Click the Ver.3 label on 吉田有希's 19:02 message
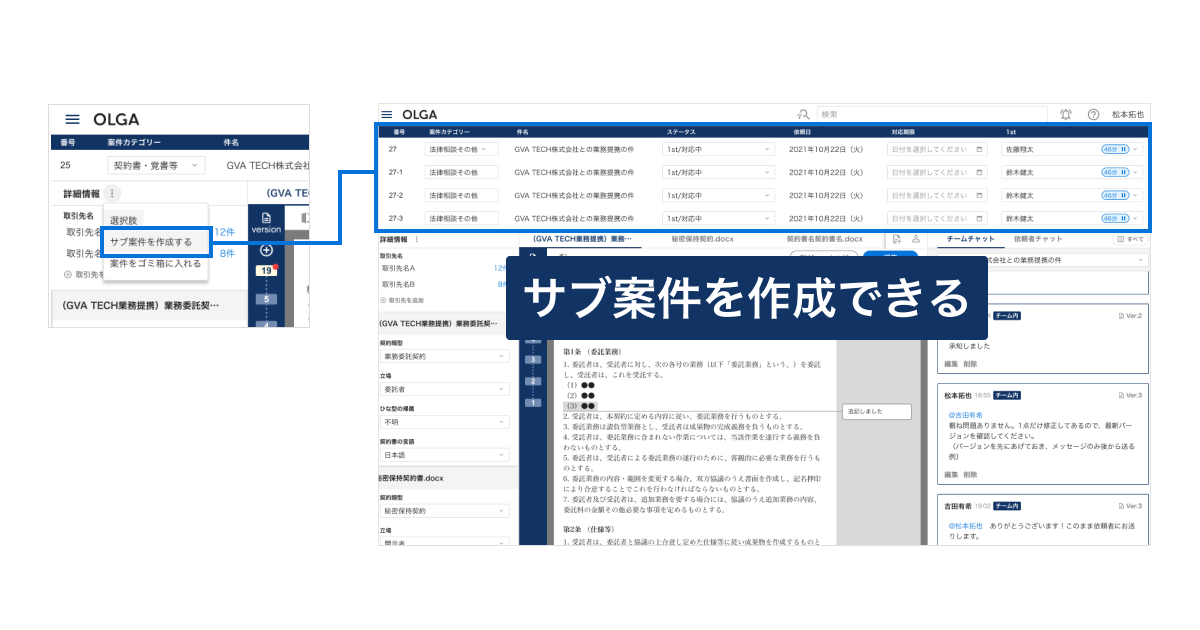Viewport: 1200px width, 630px height. 1131,506
